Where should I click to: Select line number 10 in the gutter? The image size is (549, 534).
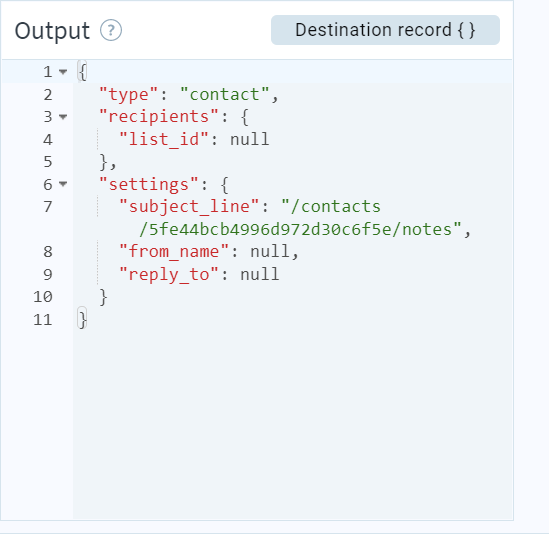tap(43, 297)
